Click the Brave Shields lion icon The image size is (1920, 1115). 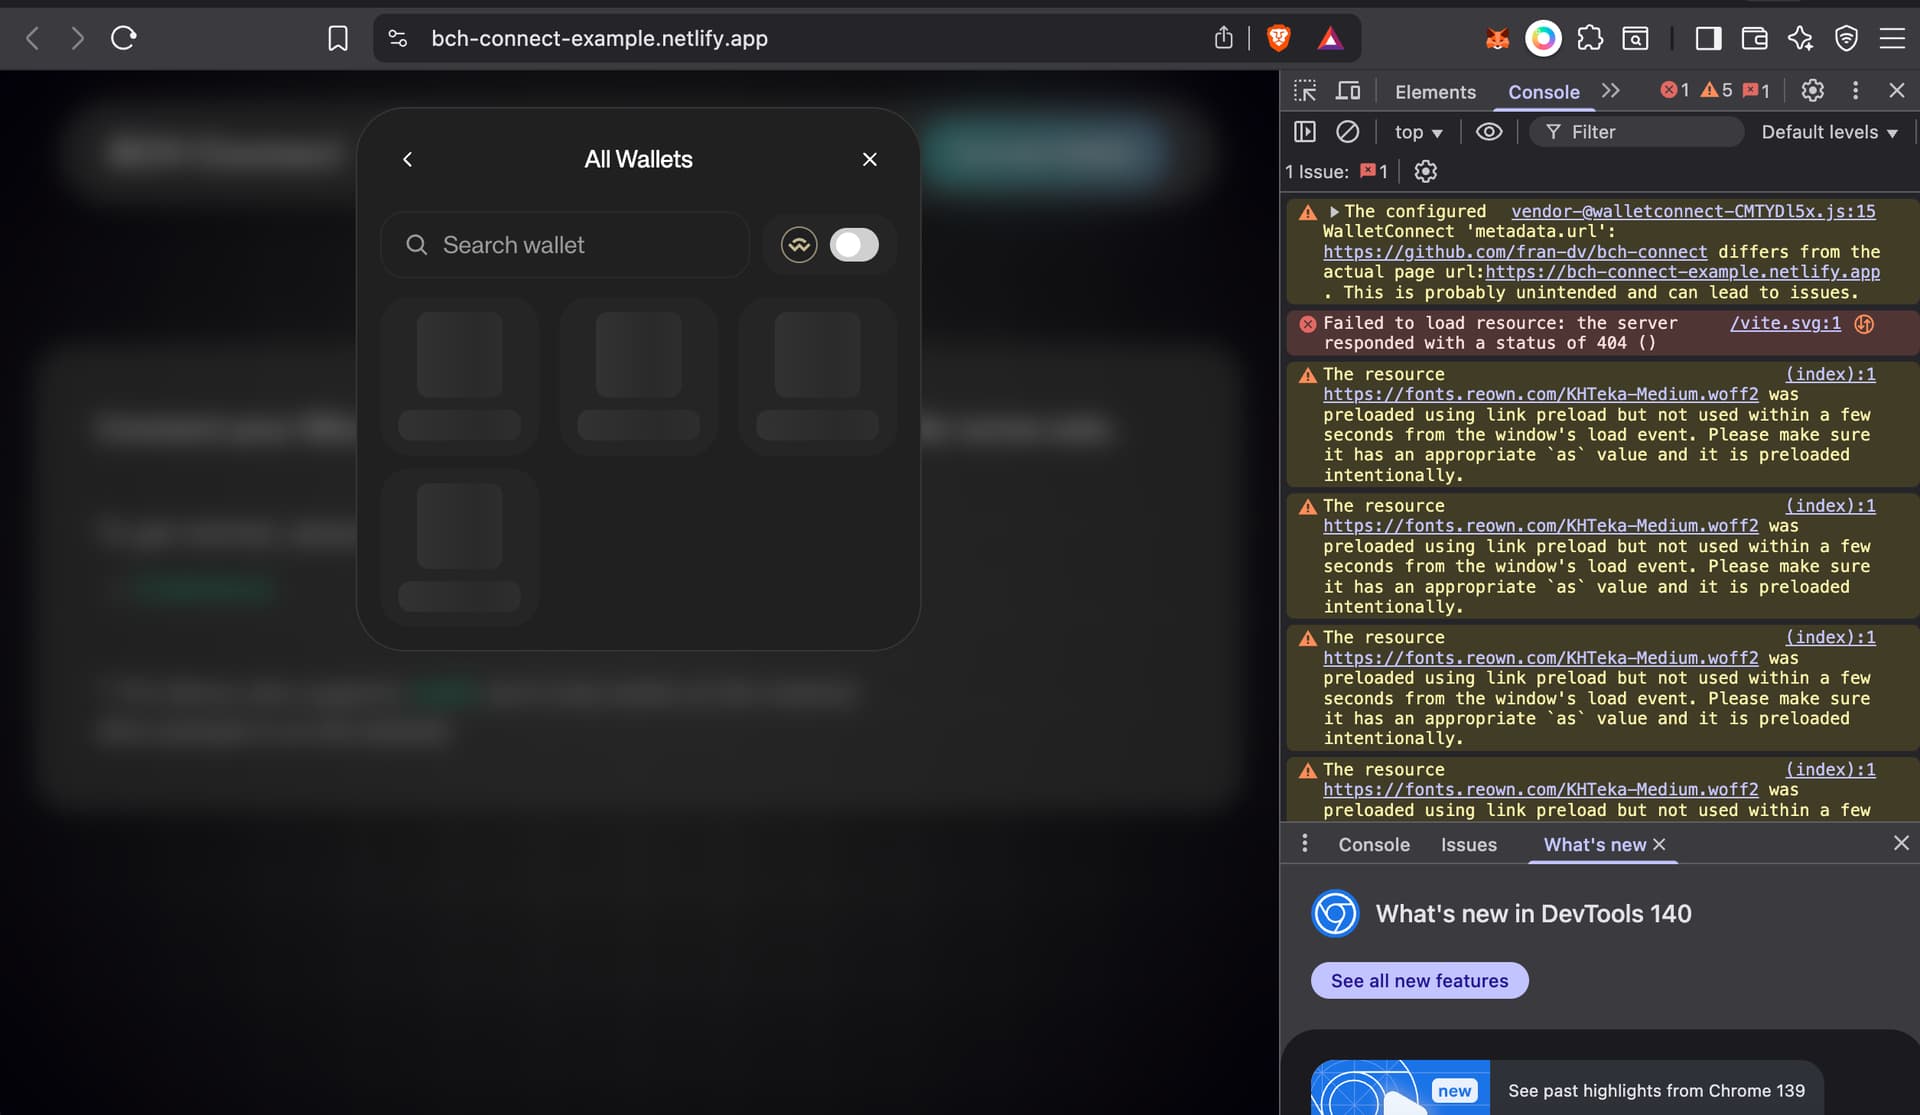click(1278, 38)
